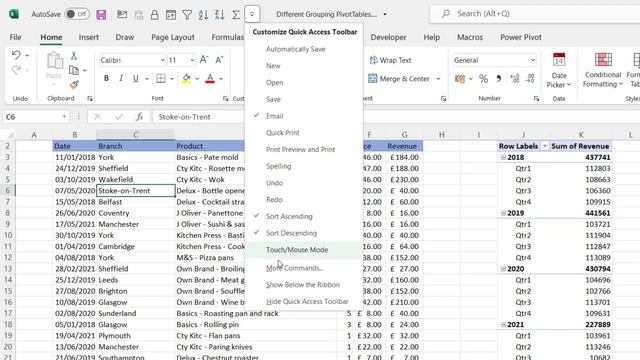Close the Customize Quick Access Toolbar dropdown arrow
Viewport: 640px width, 360px height.
point(252,14)
